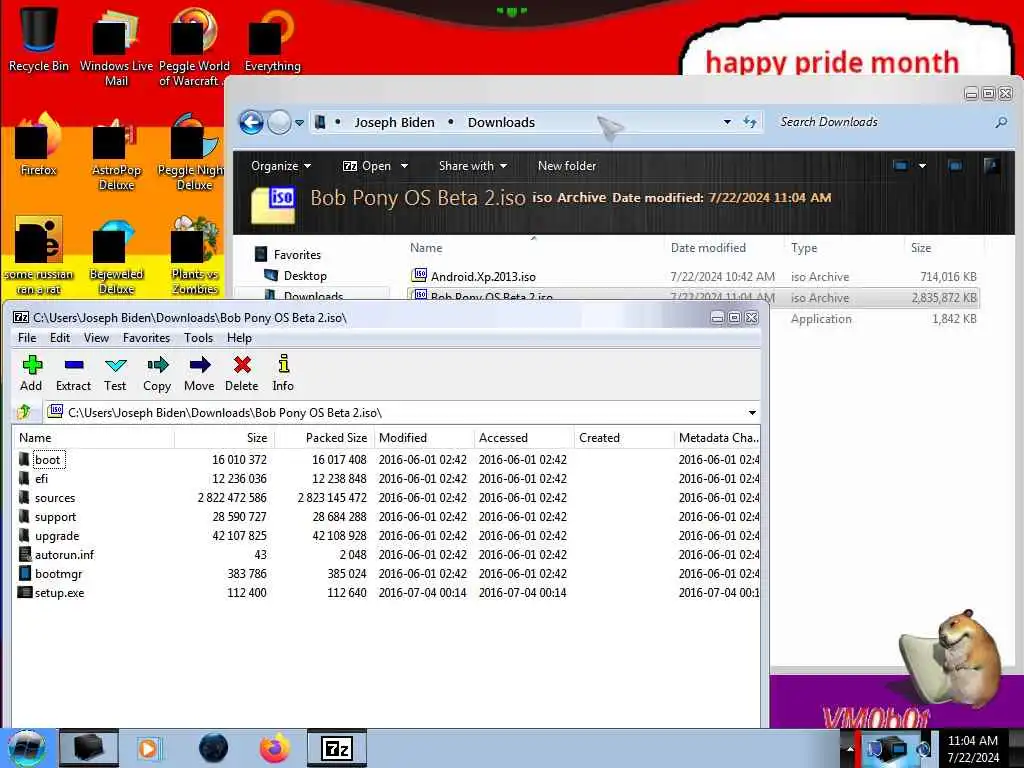Click the Explorer forward button
1024x768 pixels.
click(x=280, y=122)
